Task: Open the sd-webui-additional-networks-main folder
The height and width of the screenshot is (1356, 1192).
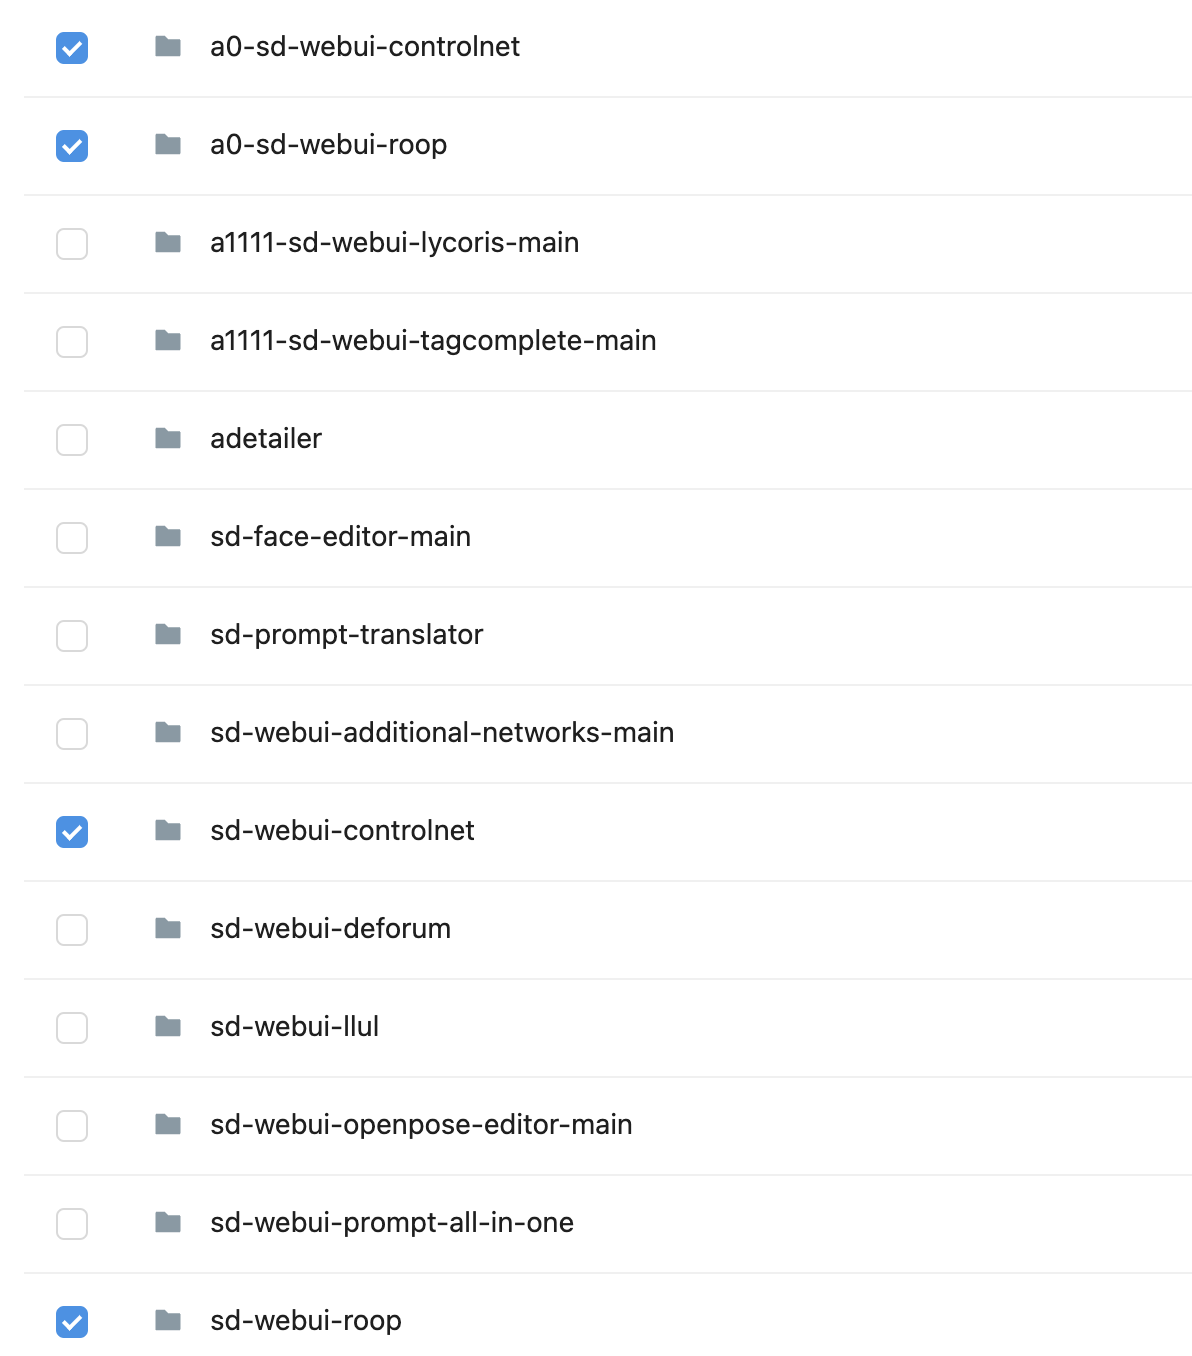Action: tap(442, 732)
